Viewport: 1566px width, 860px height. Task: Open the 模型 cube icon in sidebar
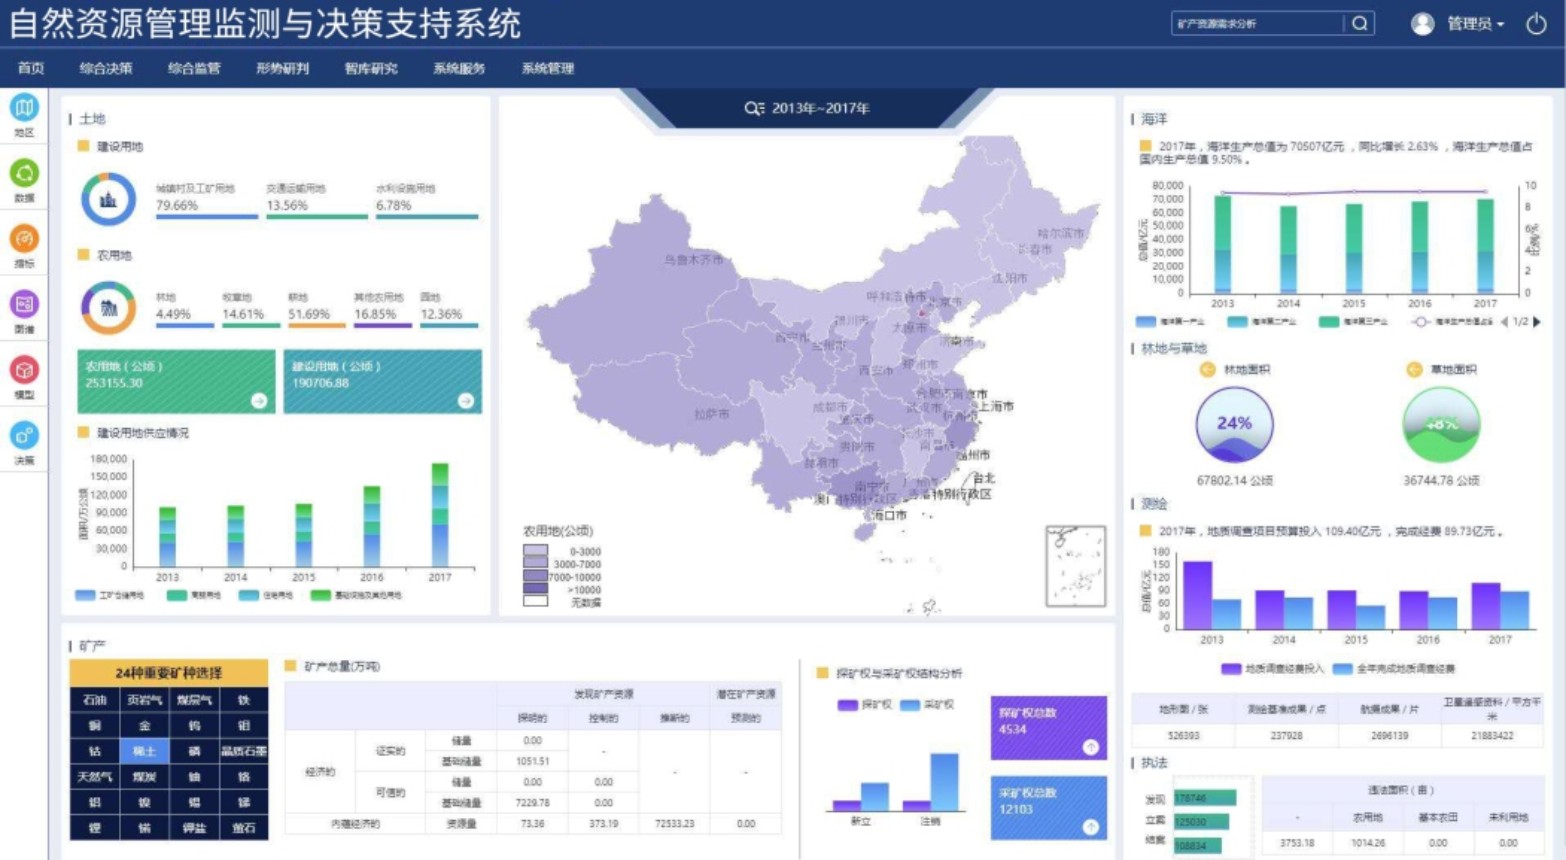tap(24, 371)
